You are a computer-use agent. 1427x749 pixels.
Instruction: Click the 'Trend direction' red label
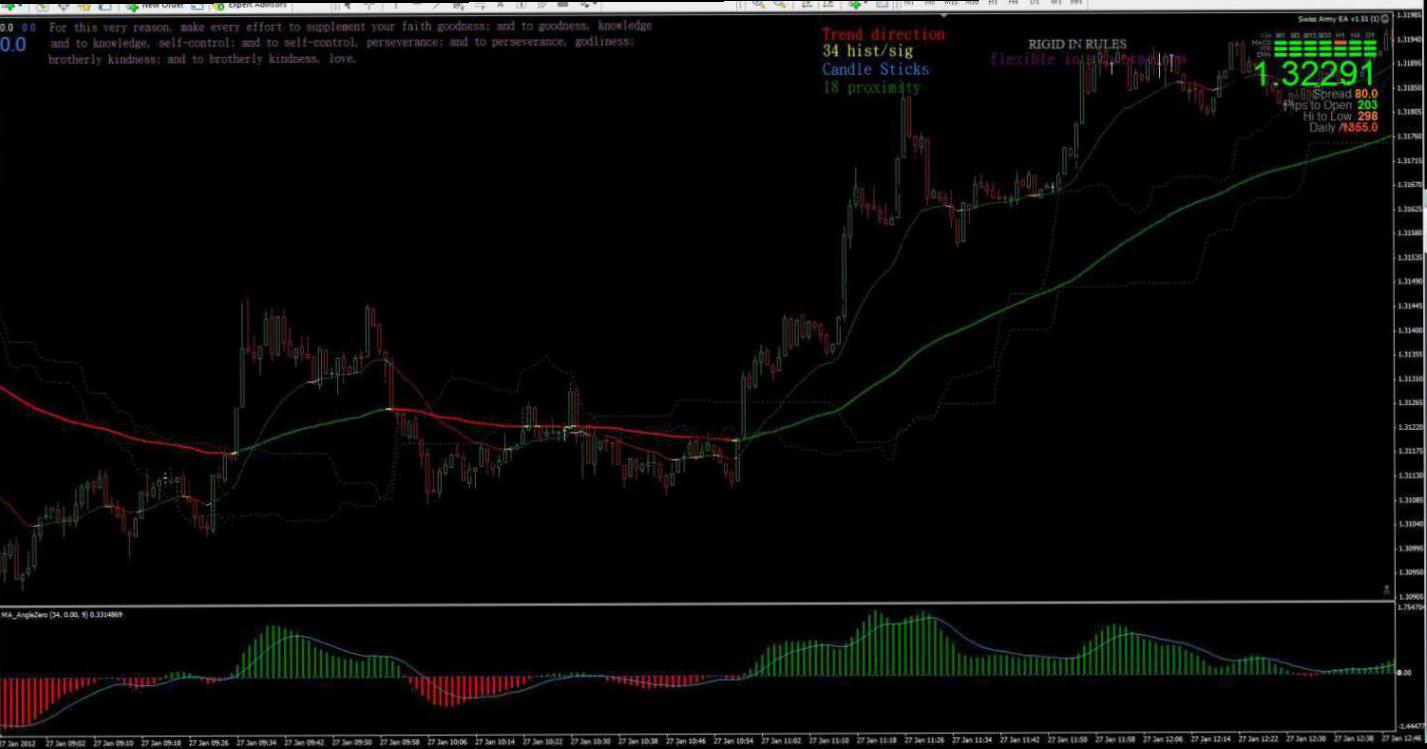click(x=883, y=34)
